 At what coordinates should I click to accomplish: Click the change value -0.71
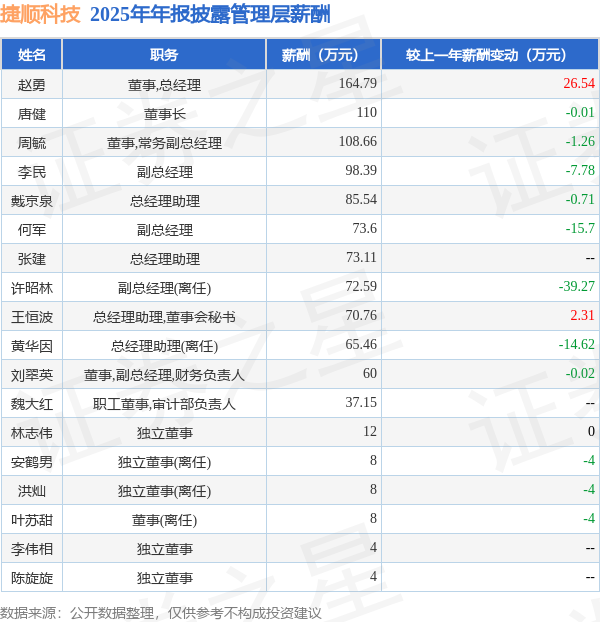pyautogui.click(x=580, y=199)
